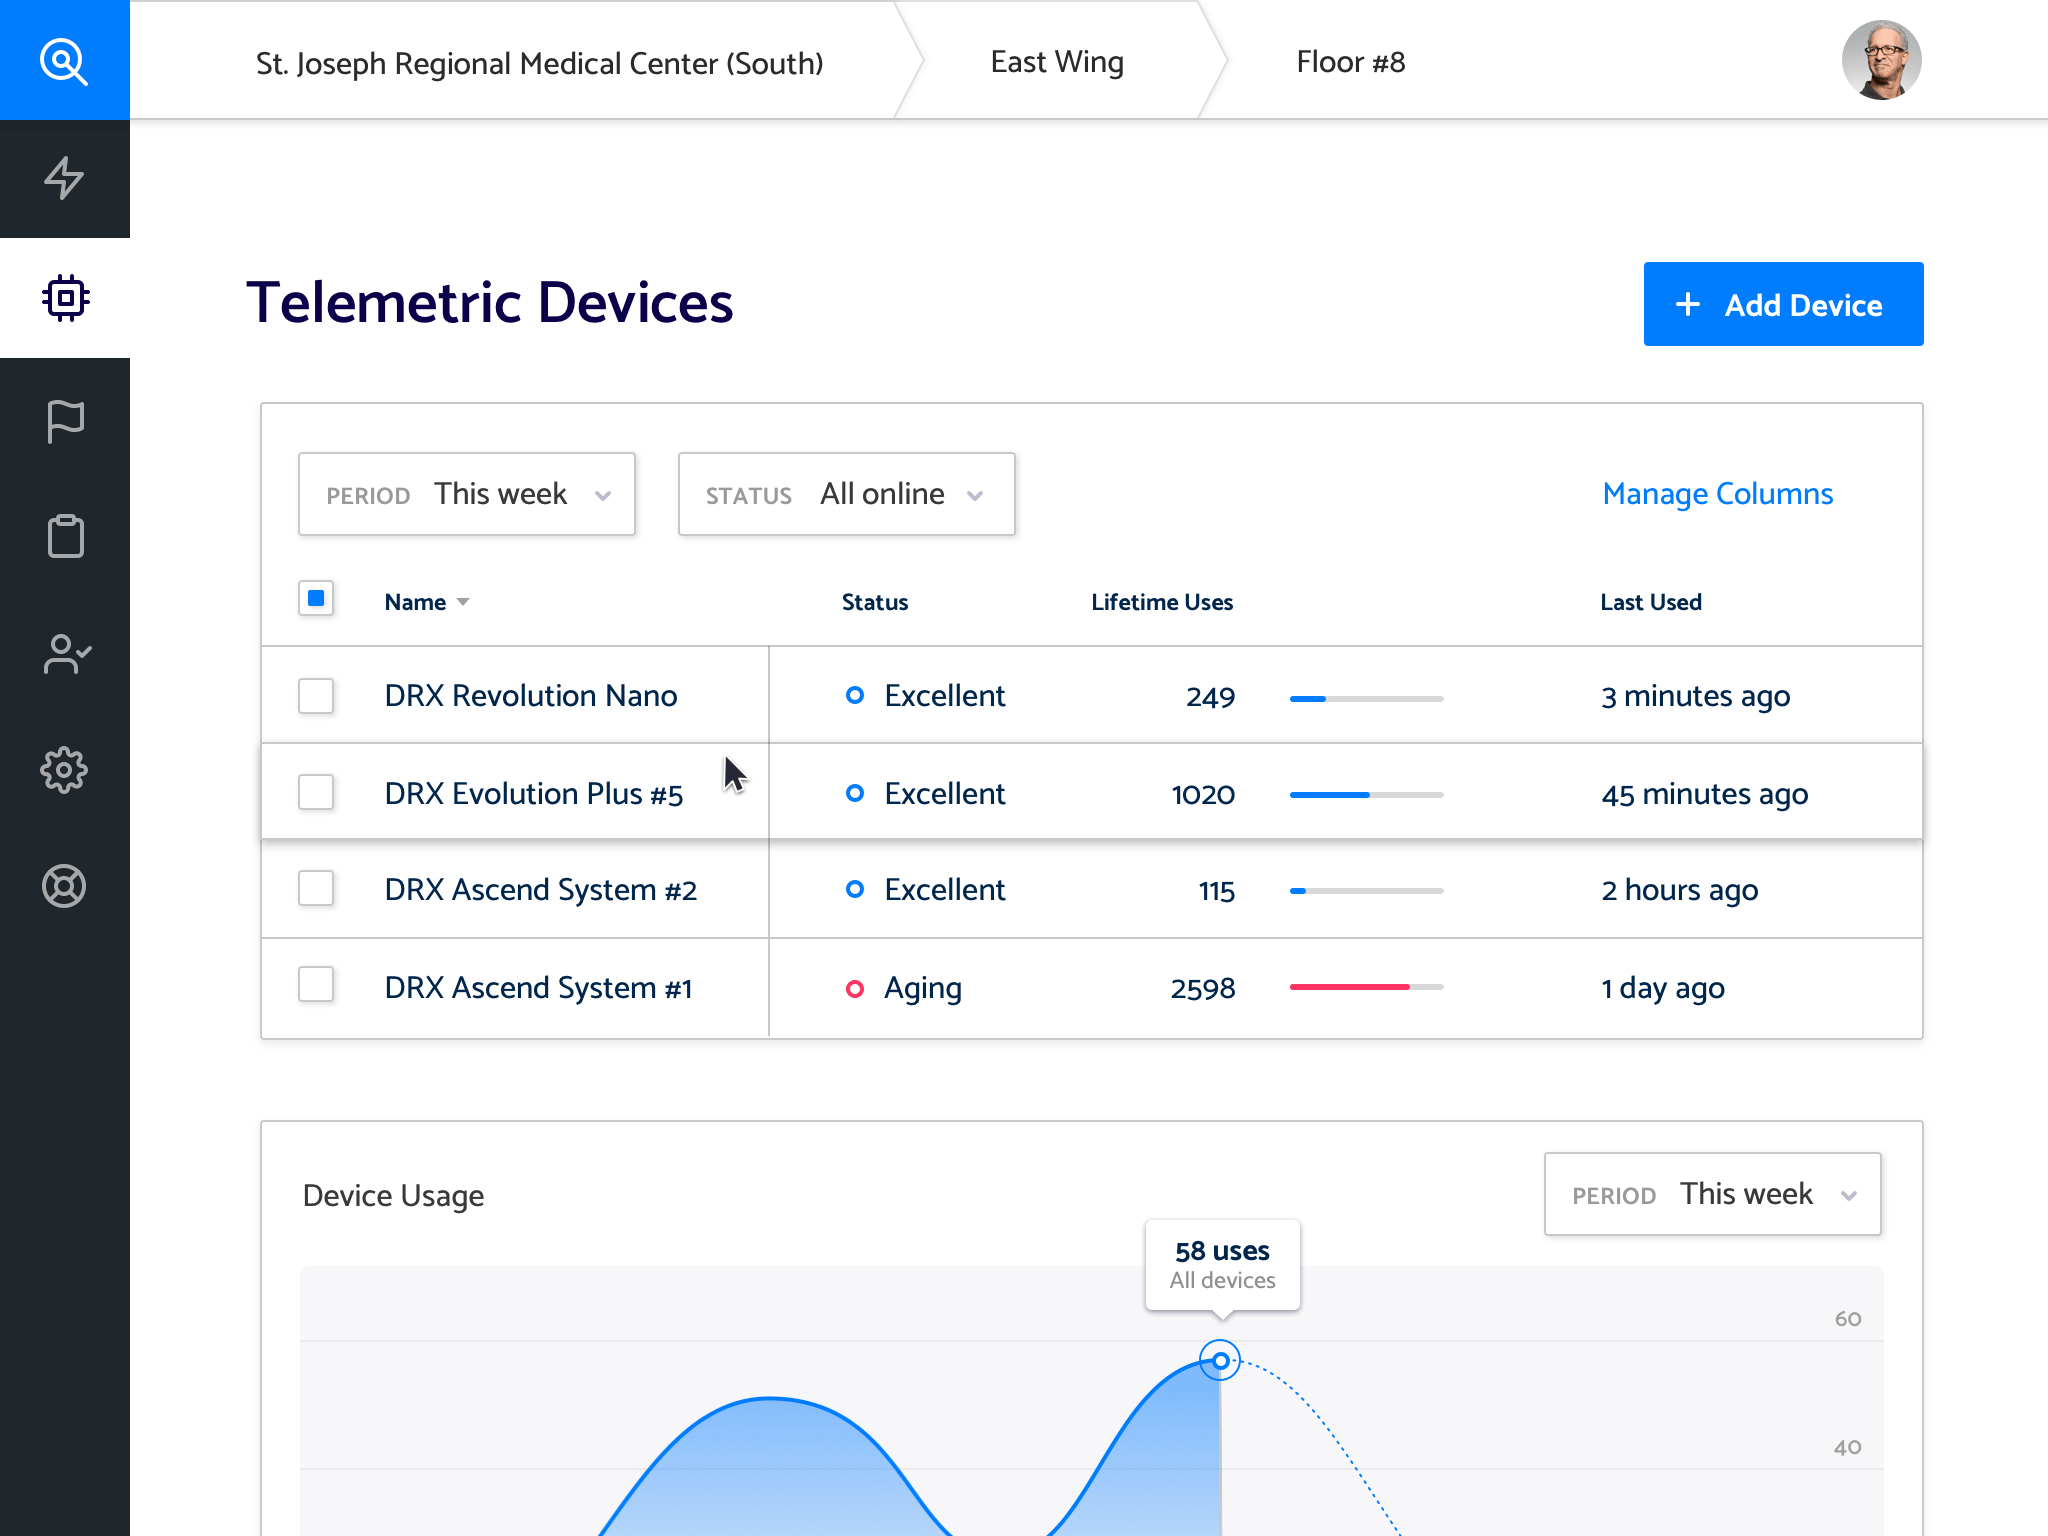
Task: Click the user profile avatar
Action: coord(1881,60)
